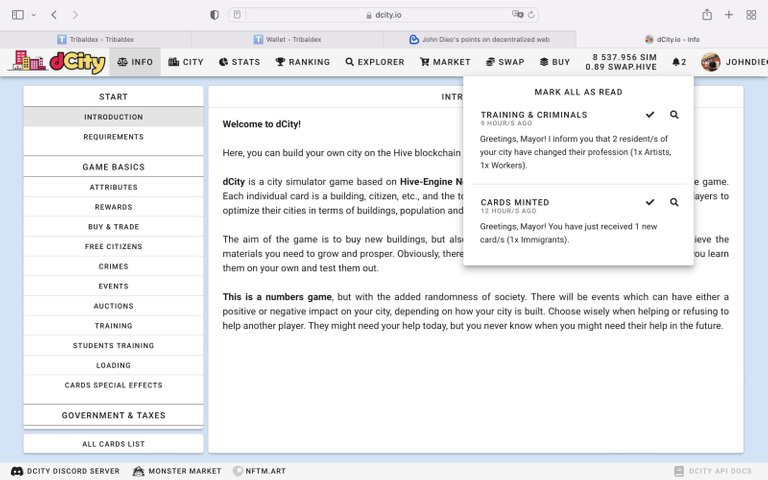Viewport: 768px width, 480px height.
Task: Open ALL CARDS LIST
Action: (x=114, y=444)
